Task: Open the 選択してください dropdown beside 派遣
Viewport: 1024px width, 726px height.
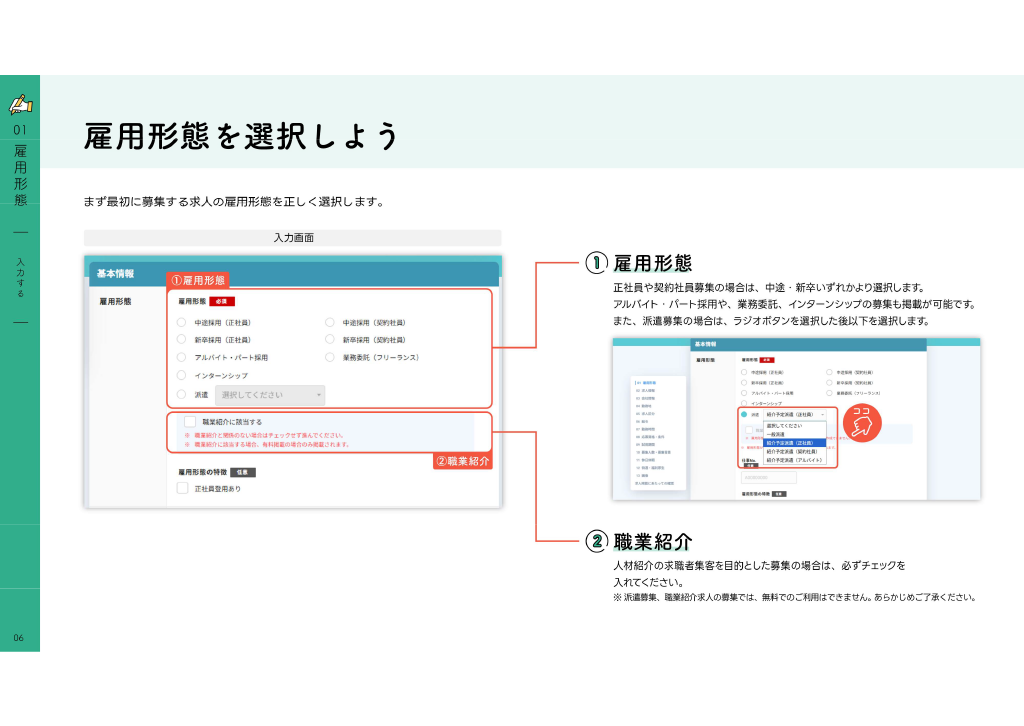Action: click(270, 395)
